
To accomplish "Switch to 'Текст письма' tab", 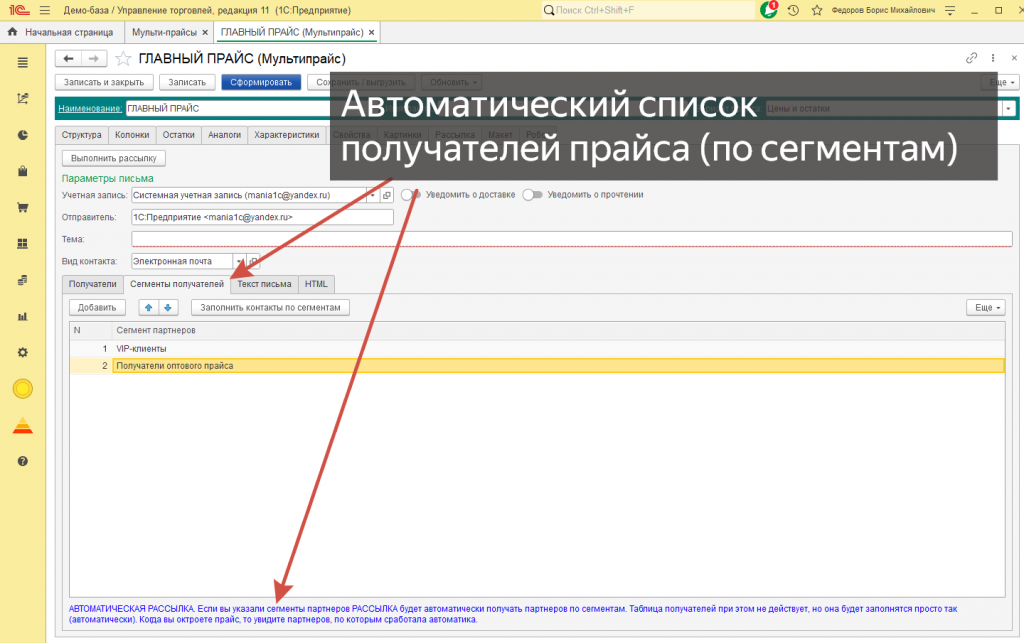I will pyautogui.click(x=264, y=284).
